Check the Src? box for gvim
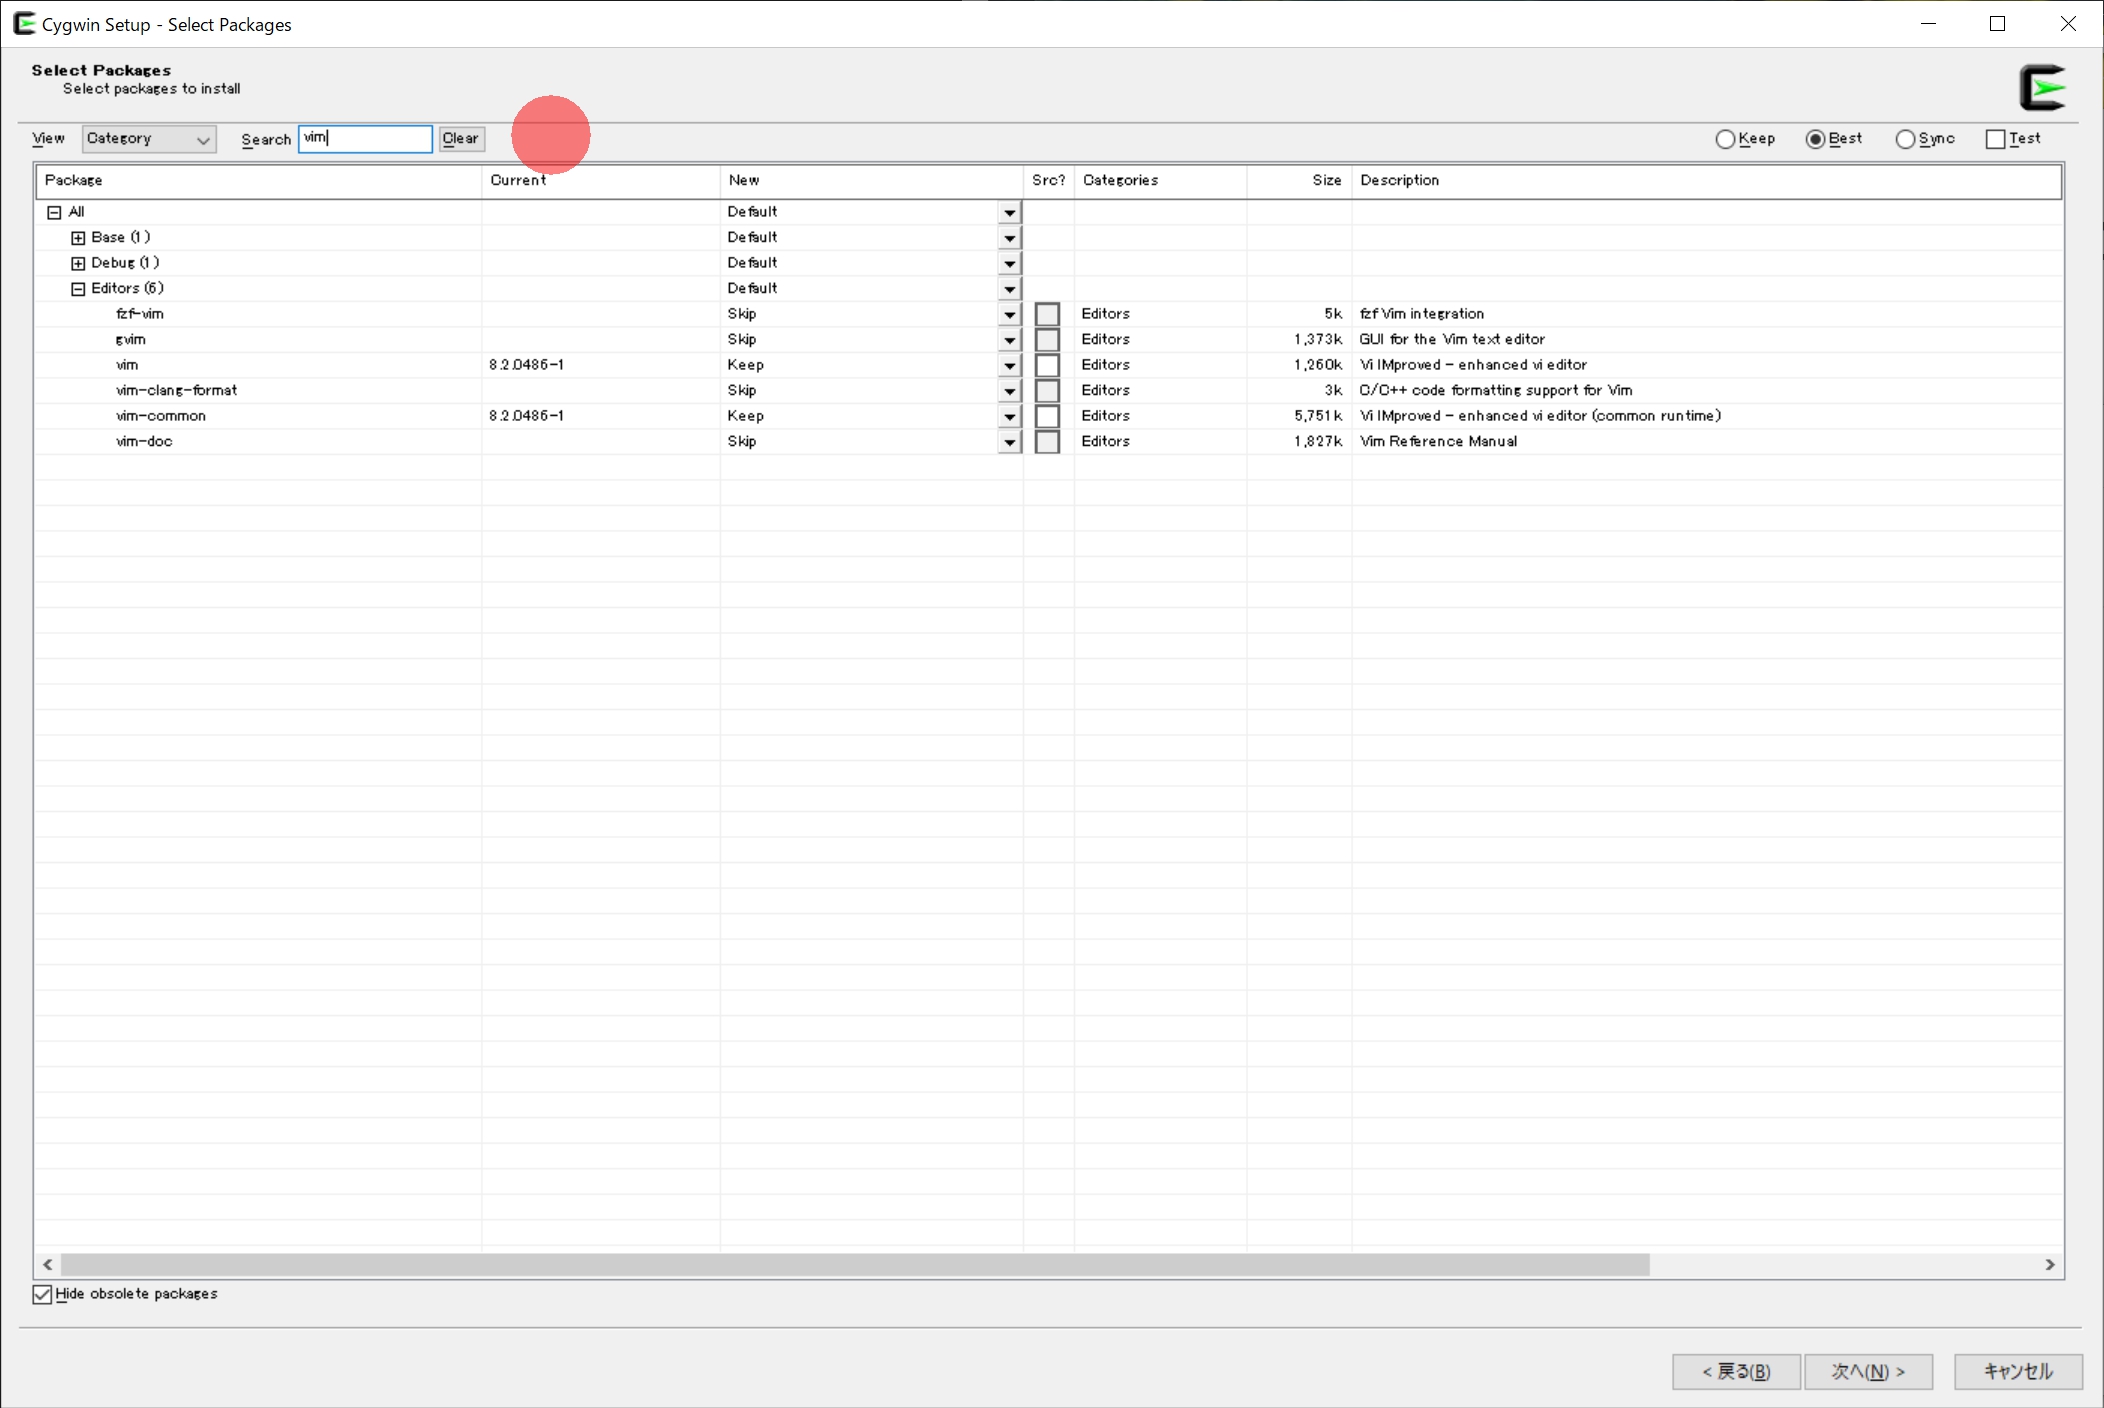Screen dimensions: 2104x1408 (1047, 340)
